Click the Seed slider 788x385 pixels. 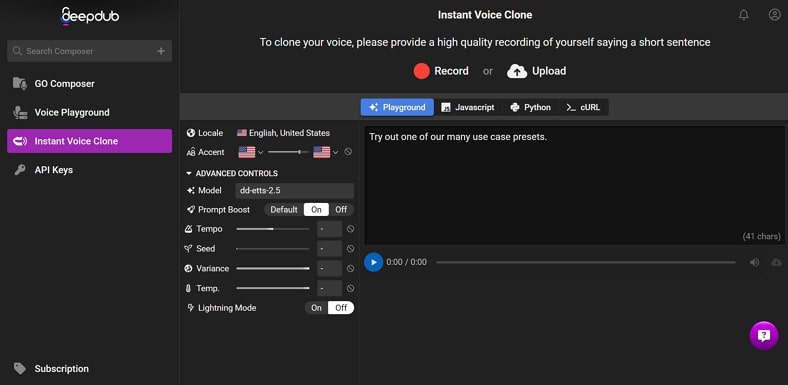[273, 248]
